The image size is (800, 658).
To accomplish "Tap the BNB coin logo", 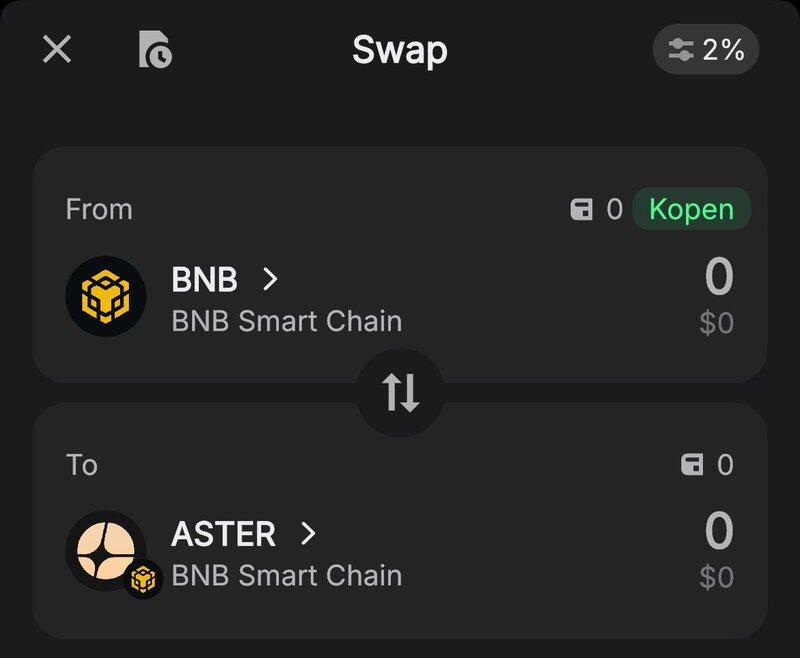I will (x=106, y=296).
